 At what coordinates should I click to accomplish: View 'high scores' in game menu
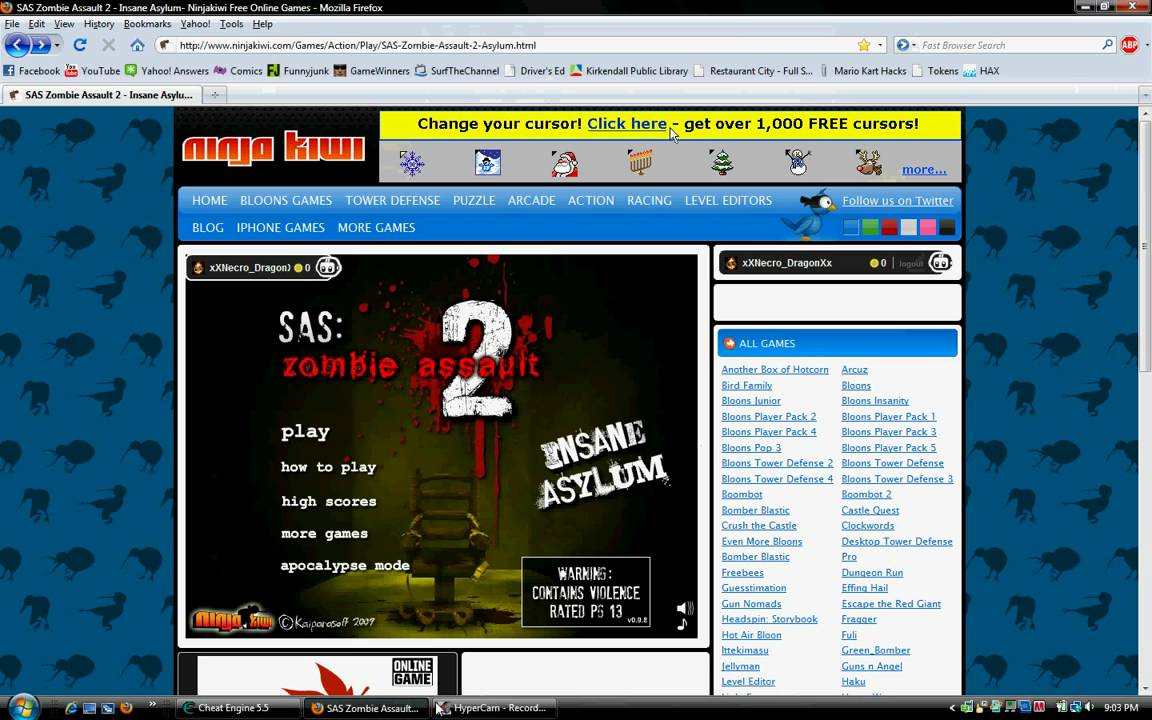point(328,501)
